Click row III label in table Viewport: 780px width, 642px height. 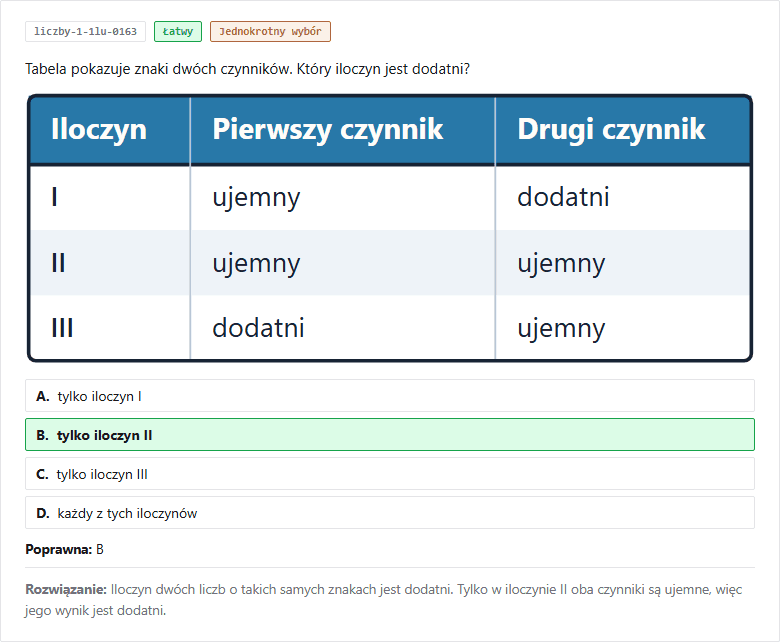(62, 328)
